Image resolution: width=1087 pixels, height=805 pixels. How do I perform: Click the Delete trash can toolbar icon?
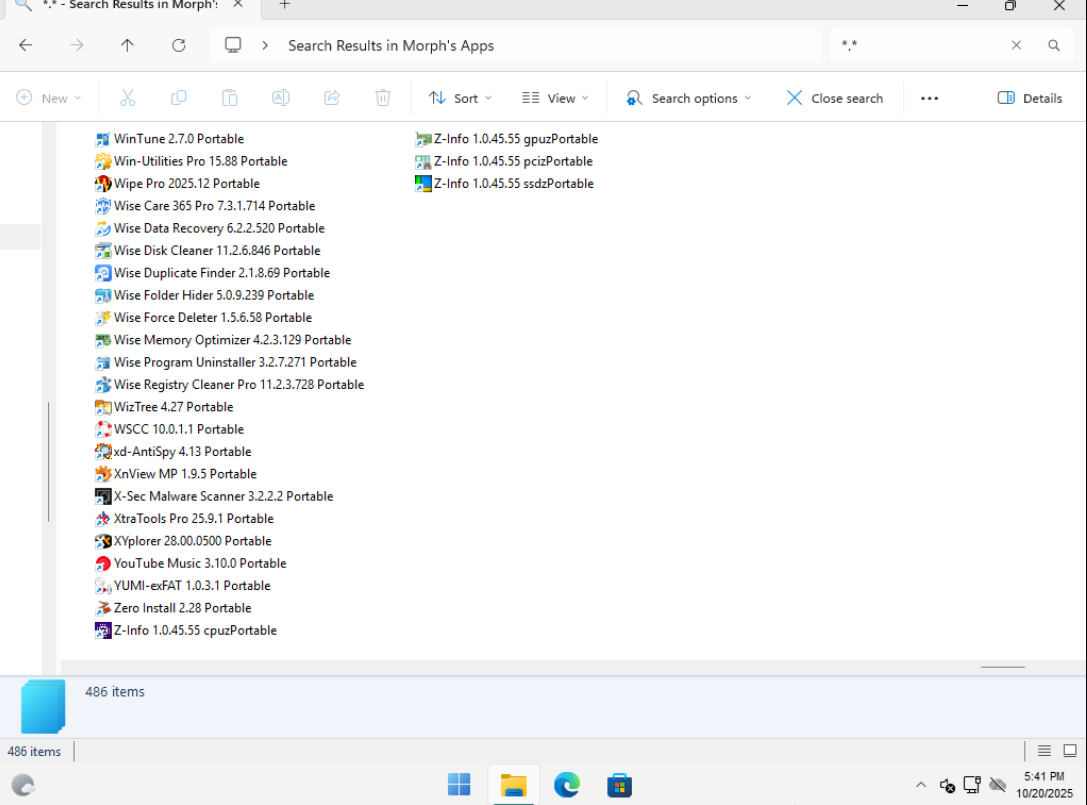click(383, 98)
